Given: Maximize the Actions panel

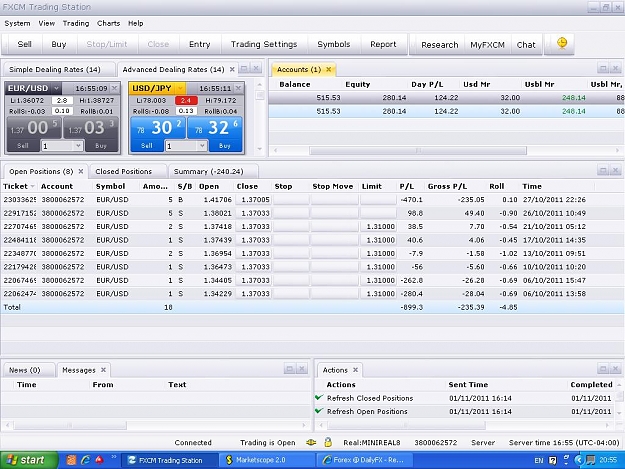Looking at the screenshot, I should [603, 369].
